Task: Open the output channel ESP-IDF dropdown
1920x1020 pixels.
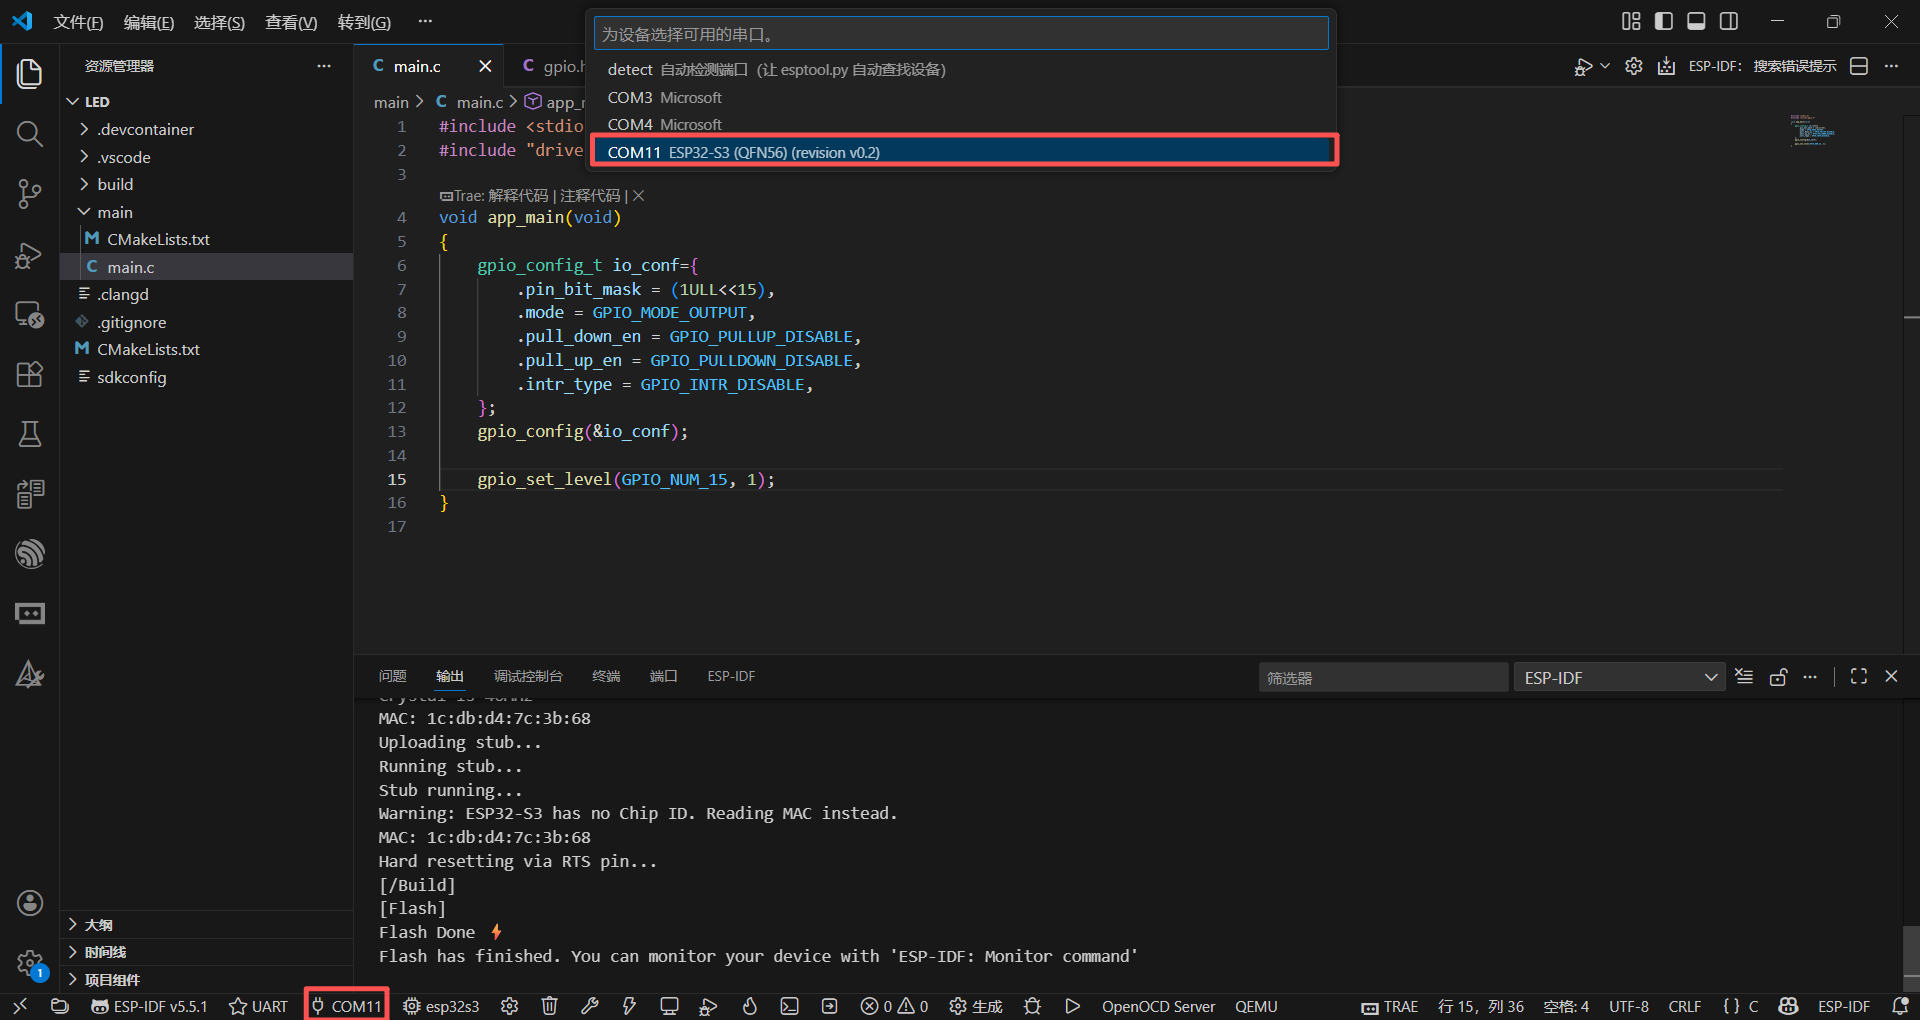Action: click(x=1619, y=677)
